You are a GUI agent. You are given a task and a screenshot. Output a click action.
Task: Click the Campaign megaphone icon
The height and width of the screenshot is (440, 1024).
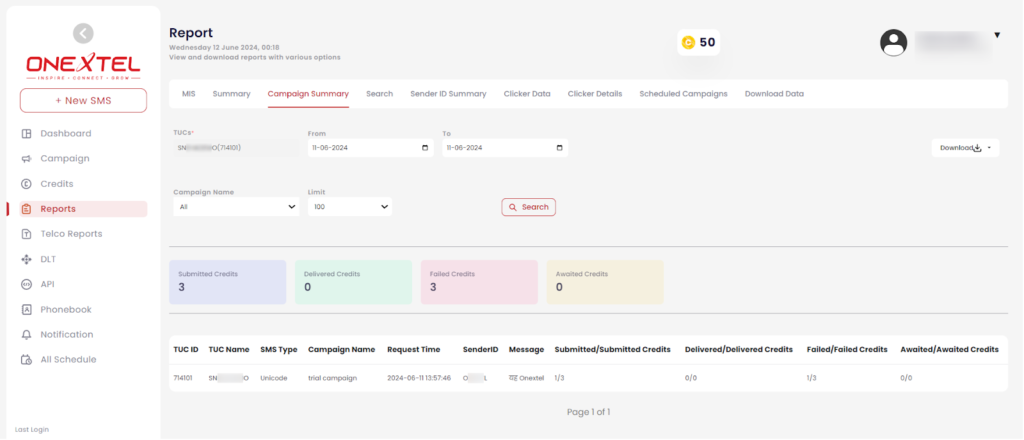[27, 159]
